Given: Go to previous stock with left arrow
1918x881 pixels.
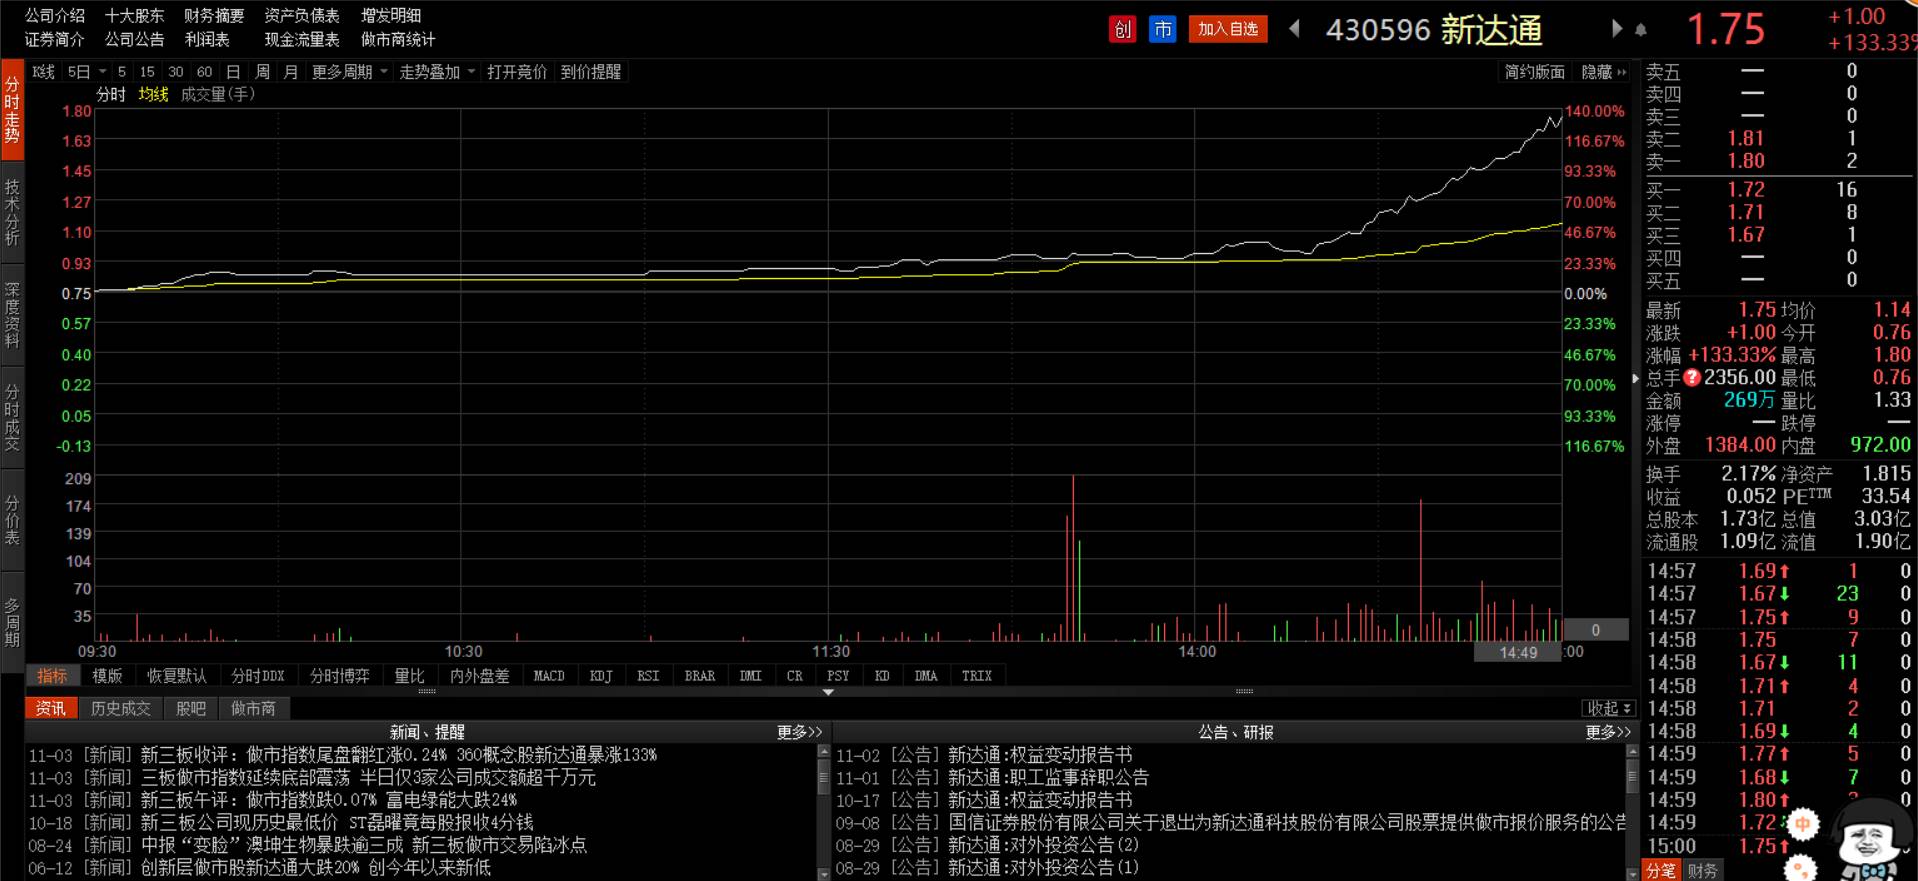Looking at the screenshot, I should tap(1294, 29).
